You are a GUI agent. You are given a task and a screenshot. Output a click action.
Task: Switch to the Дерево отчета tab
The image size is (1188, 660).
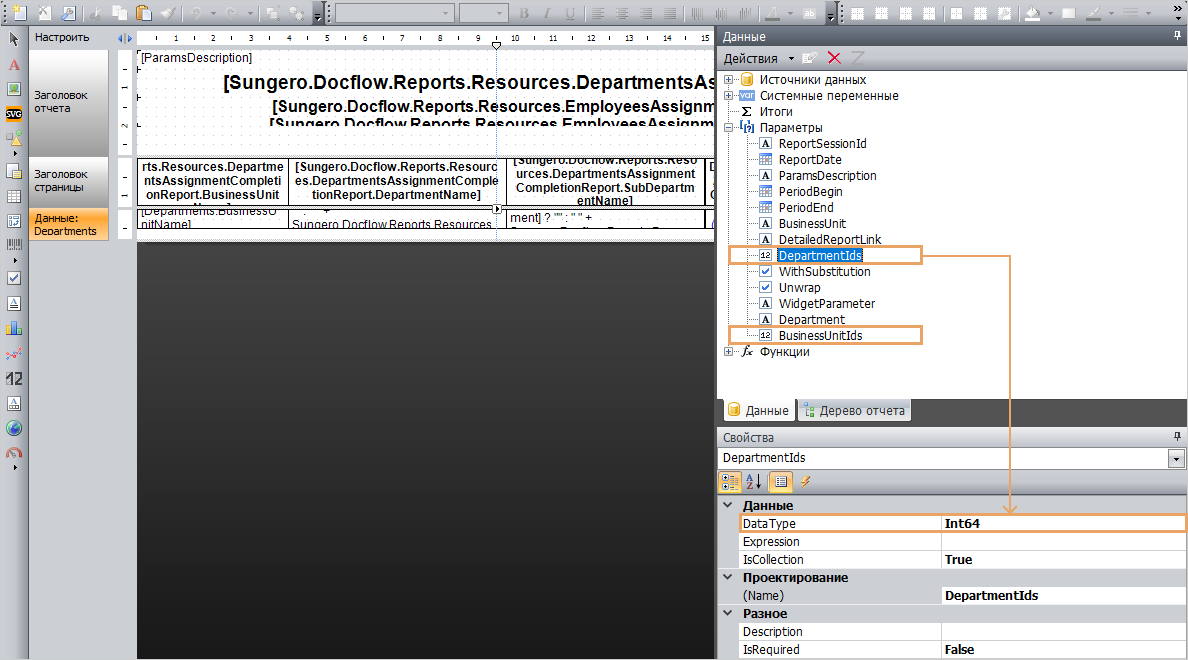click(x=854, y=411)
